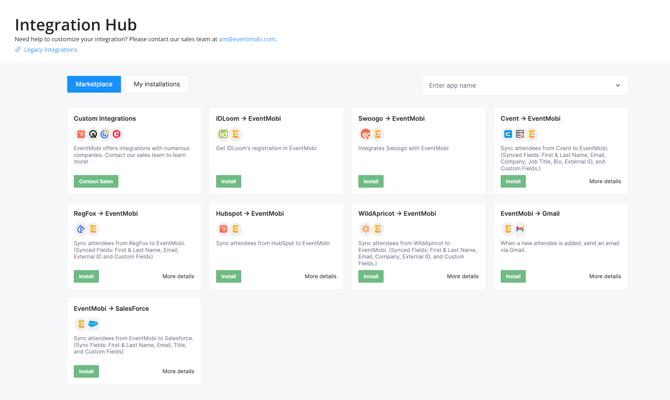Open the Legacy Integrations link
670x400 pixels.
click(x=50, y=50)
